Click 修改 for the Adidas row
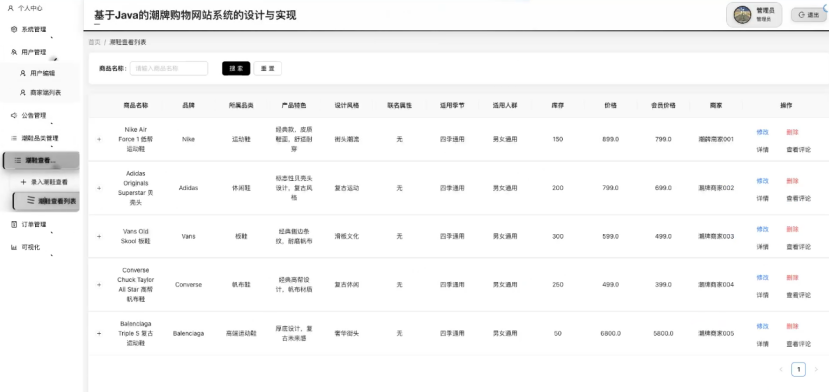Screen dimensions: 829x392 (x=762, y=181)
